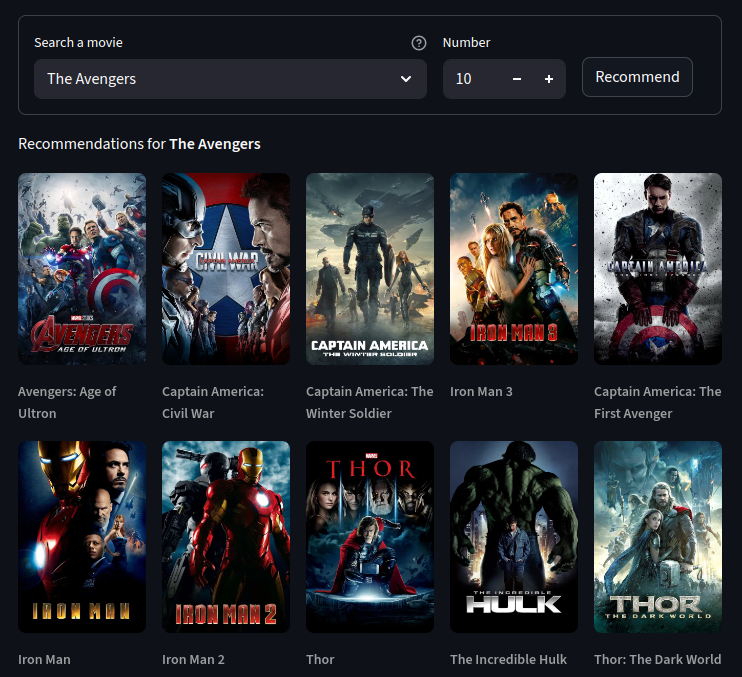Viewport: 742px width, 677px height.
Task: Expand the movie search dropdown chevron
Action: 406,79
